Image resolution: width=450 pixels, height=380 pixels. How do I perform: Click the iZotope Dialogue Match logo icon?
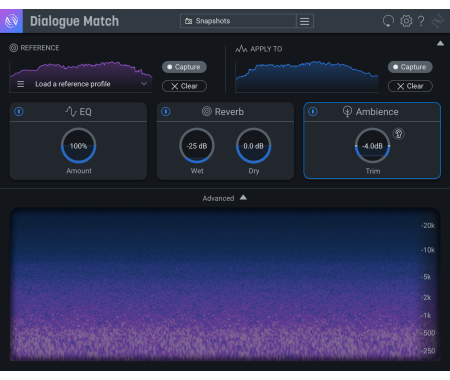pos(11,21)
